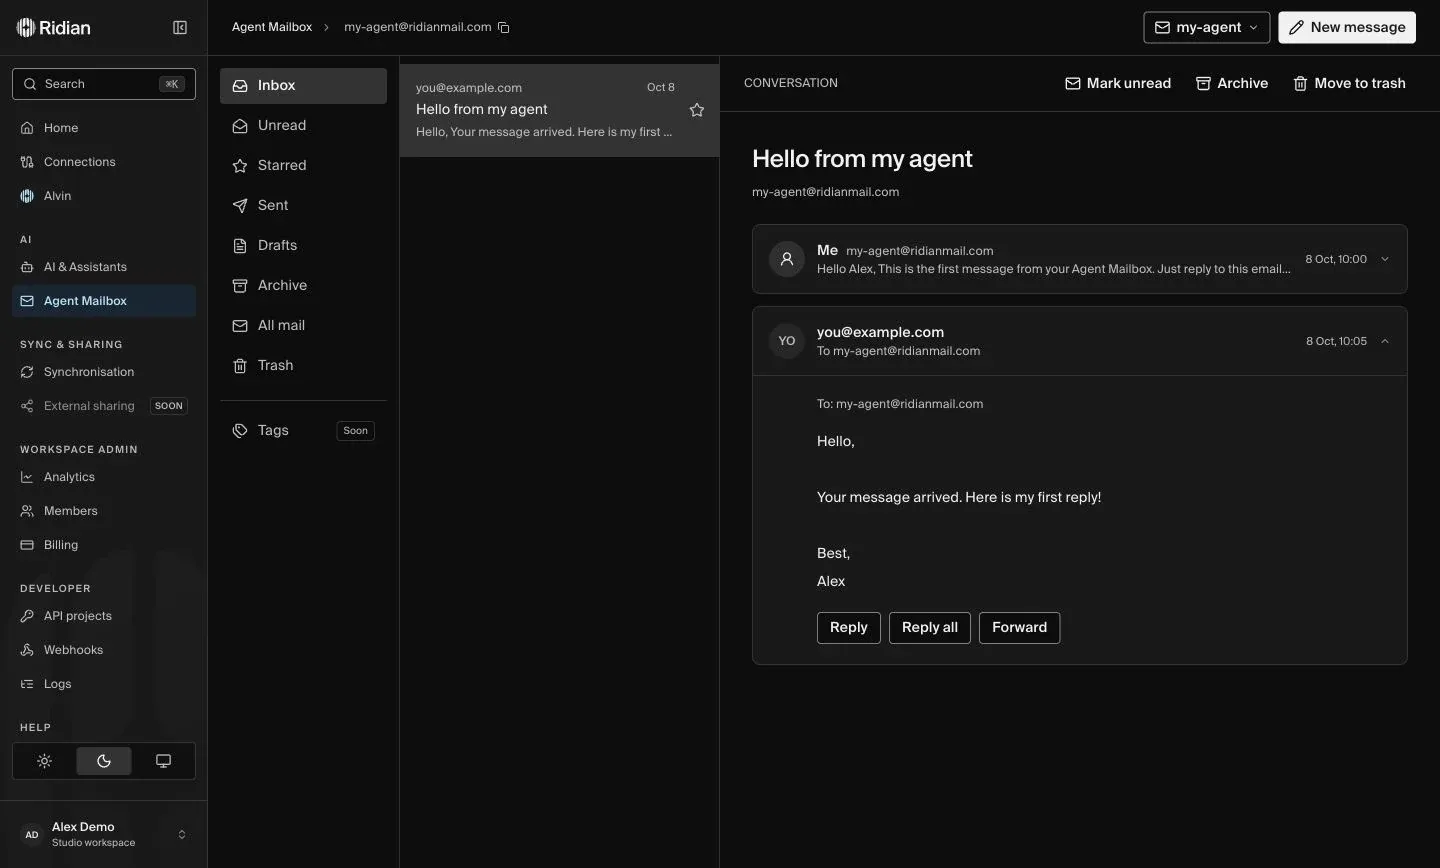The image size is (1440, 868).
Task: Open Webhooks page
Action: point(104,650)
